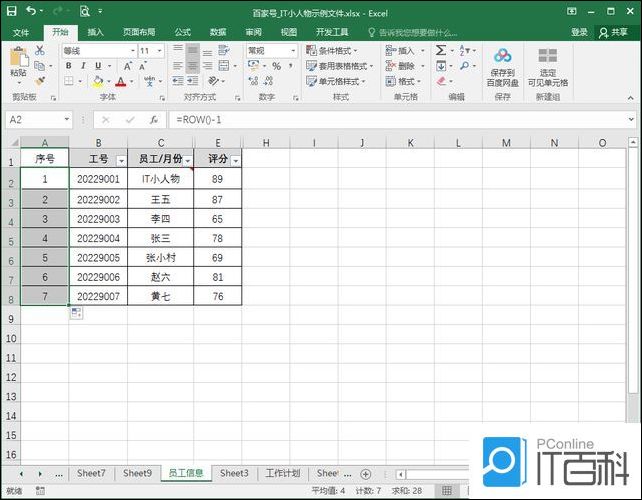Click 条件格式 conditional formatting button
Screen dimensions: 642x500
click(338, 51)
